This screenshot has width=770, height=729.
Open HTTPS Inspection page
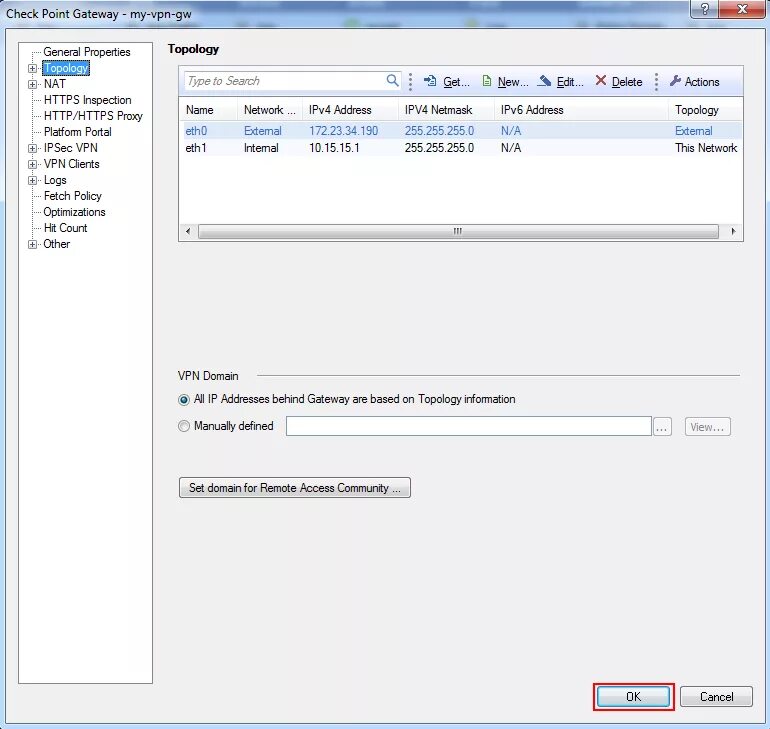87,100
